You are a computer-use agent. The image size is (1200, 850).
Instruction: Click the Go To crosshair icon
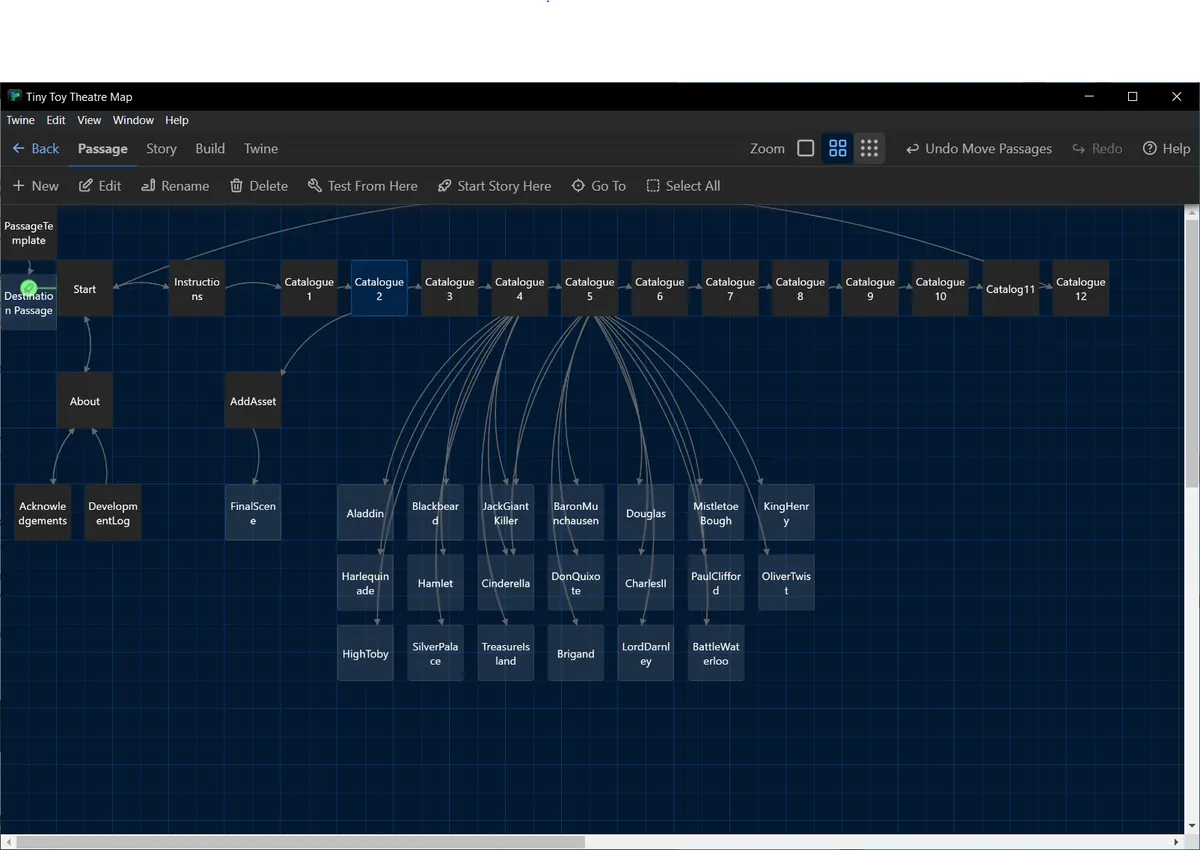578,186
